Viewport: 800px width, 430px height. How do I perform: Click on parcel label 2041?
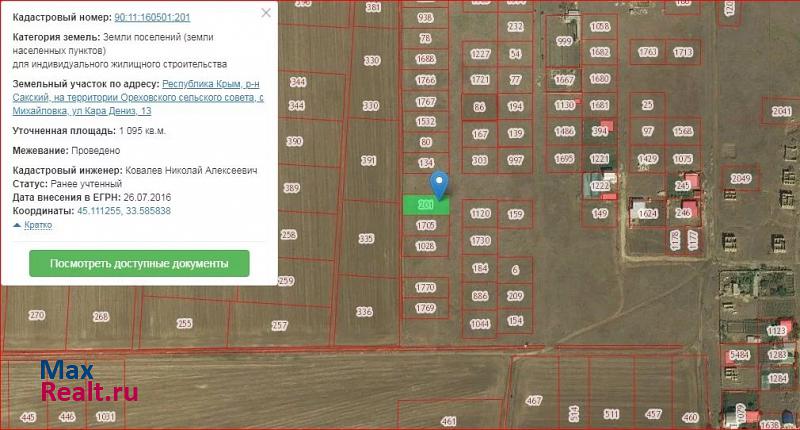pos(783,113)
